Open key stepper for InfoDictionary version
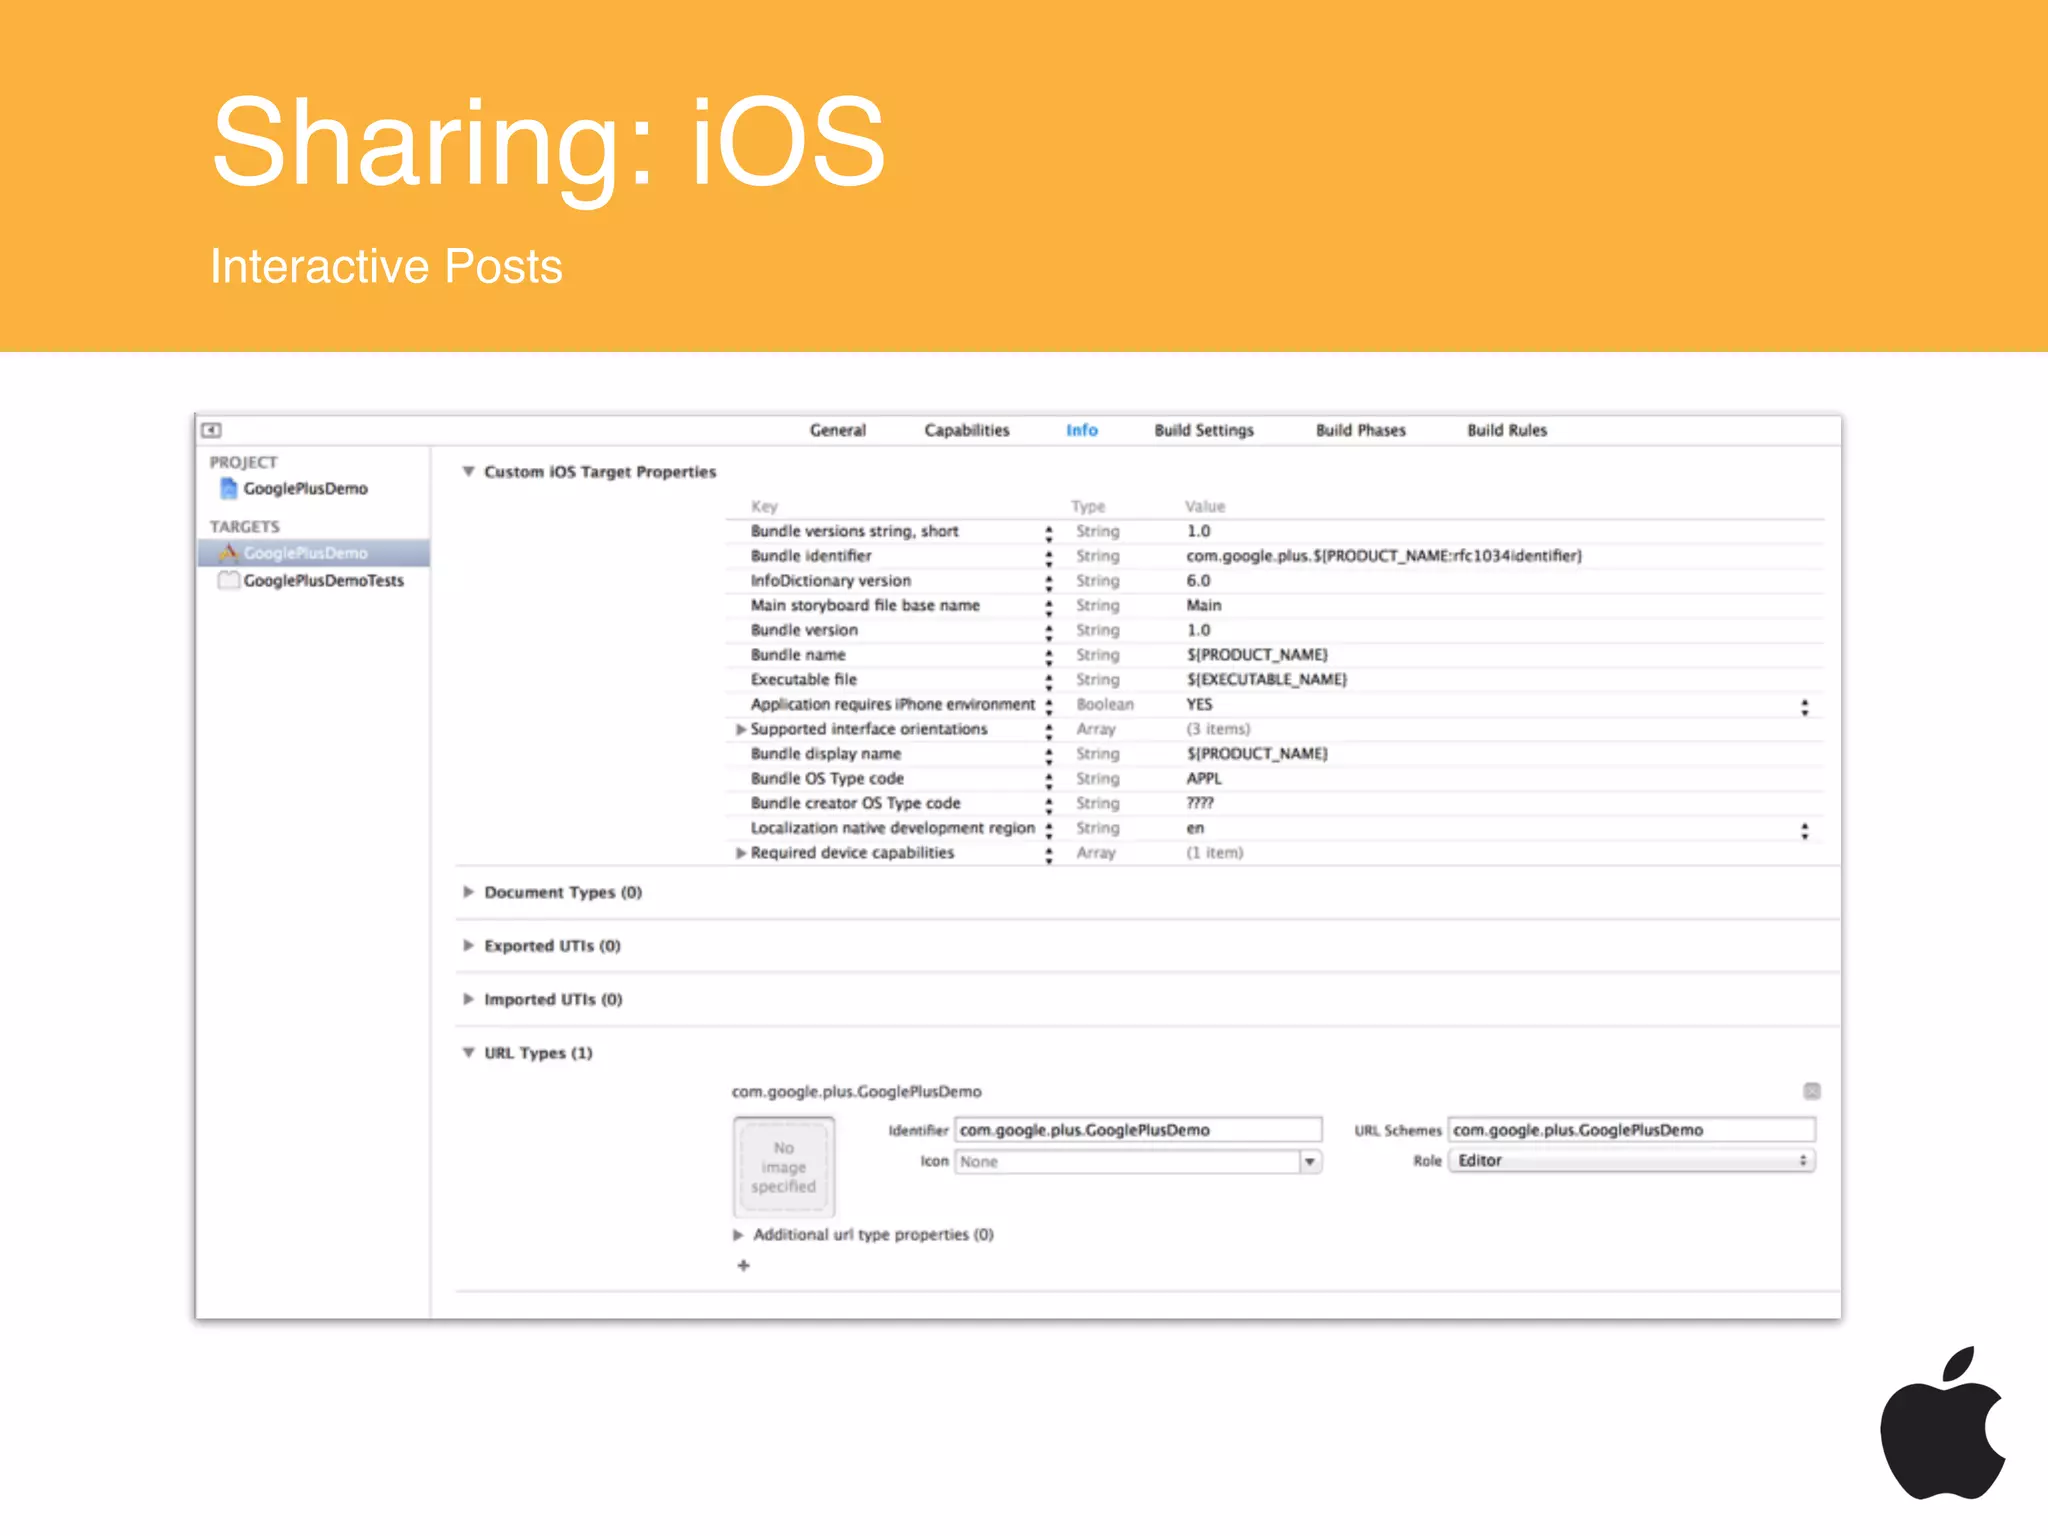 (x=1049, y=581)
